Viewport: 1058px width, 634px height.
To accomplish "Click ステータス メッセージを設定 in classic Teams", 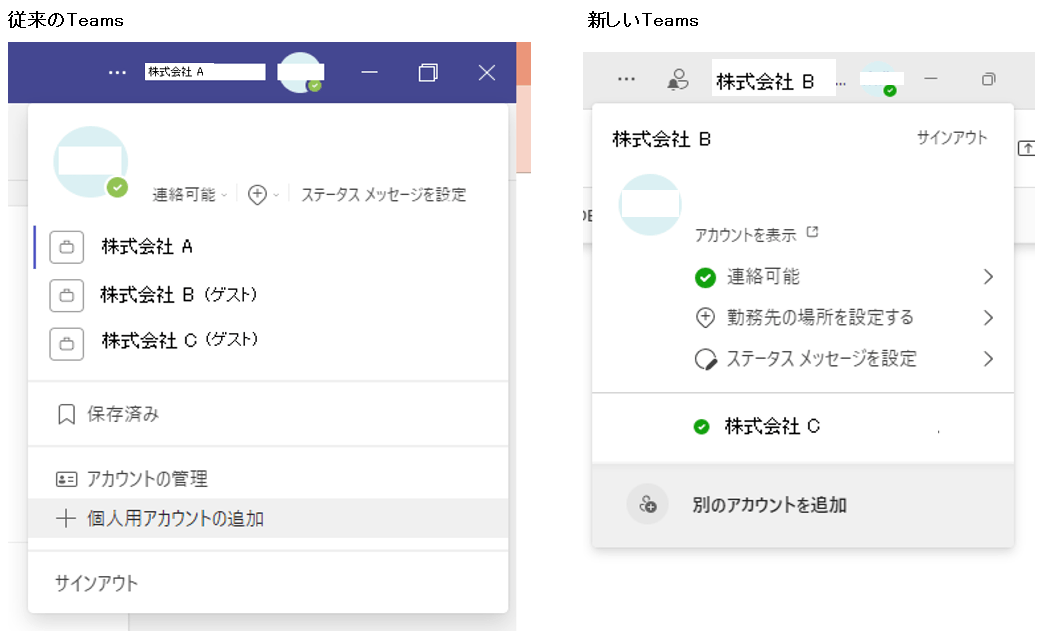I will [383, 195].
